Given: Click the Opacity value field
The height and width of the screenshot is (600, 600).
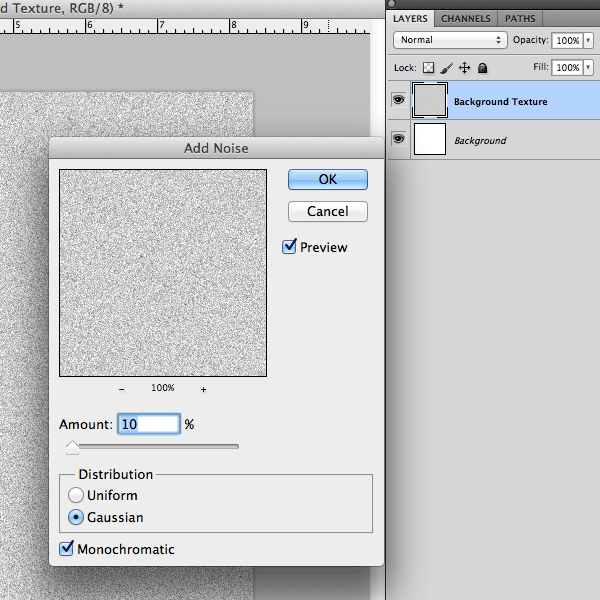Looking at the screenshot, I should coord(568,40).
